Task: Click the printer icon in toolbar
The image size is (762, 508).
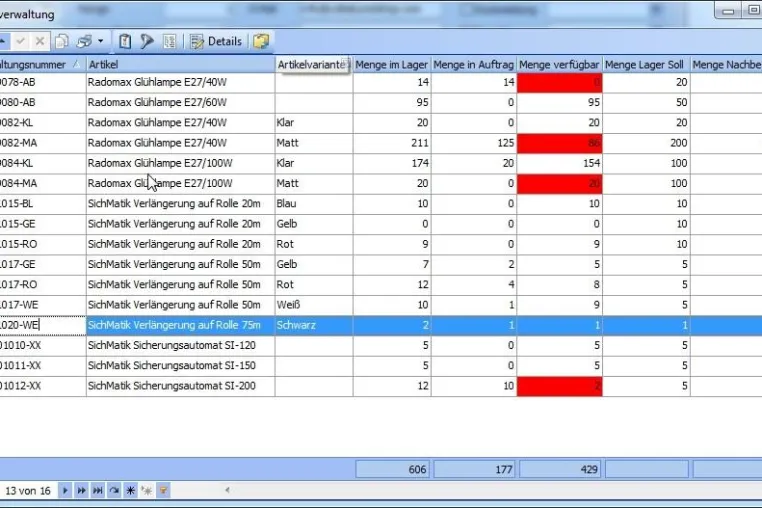Action: [84, 41]
